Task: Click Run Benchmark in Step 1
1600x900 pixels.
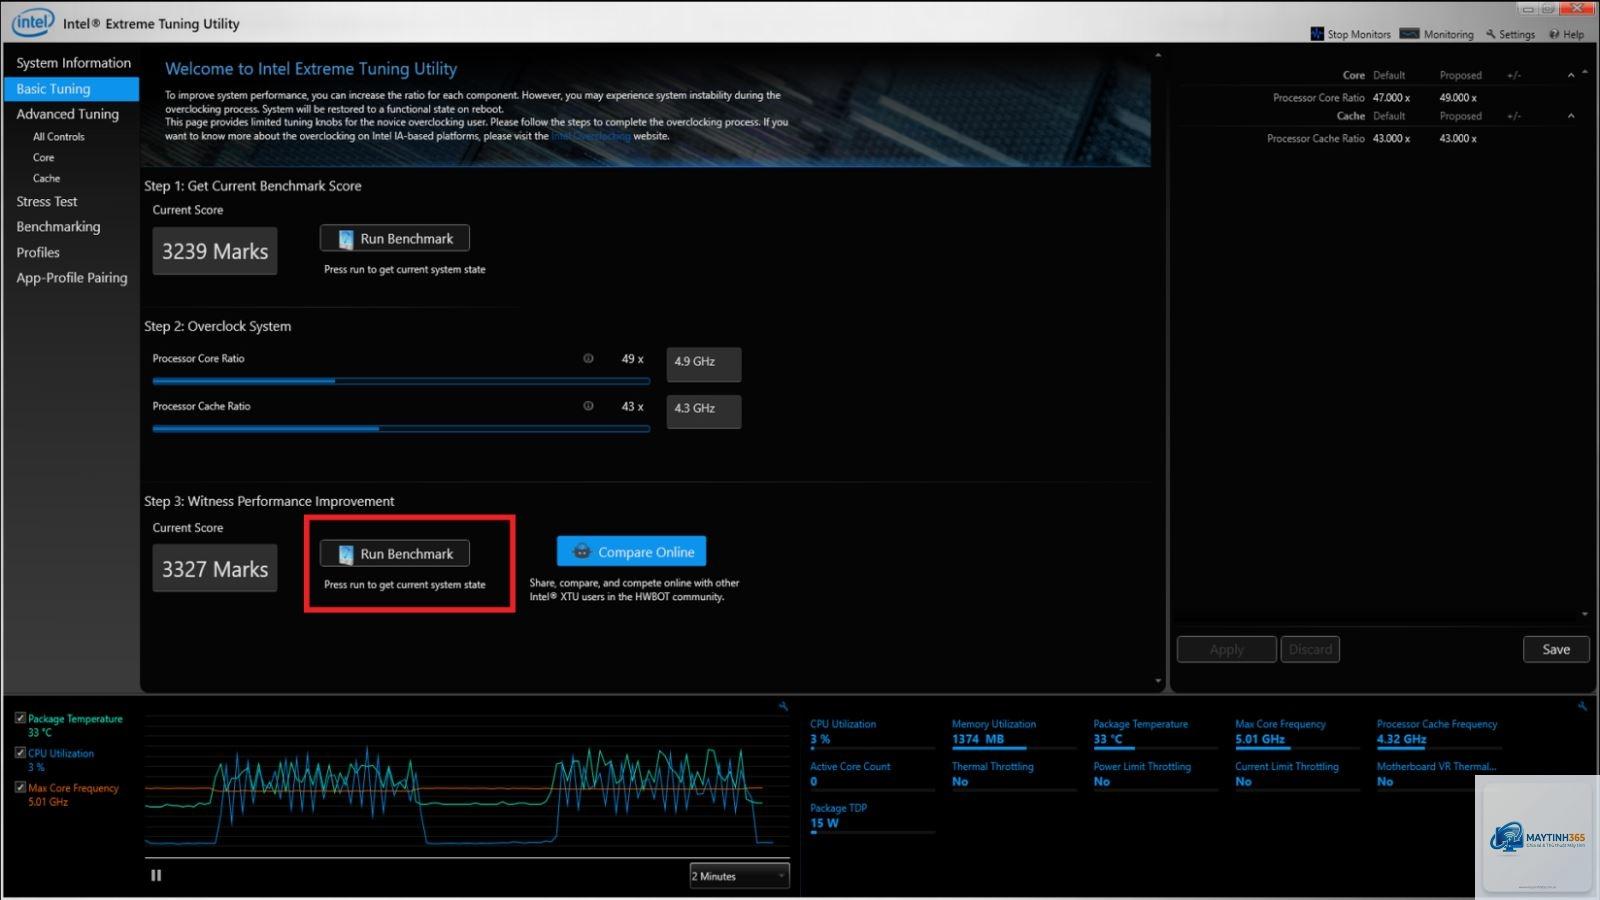Action: 395,239
